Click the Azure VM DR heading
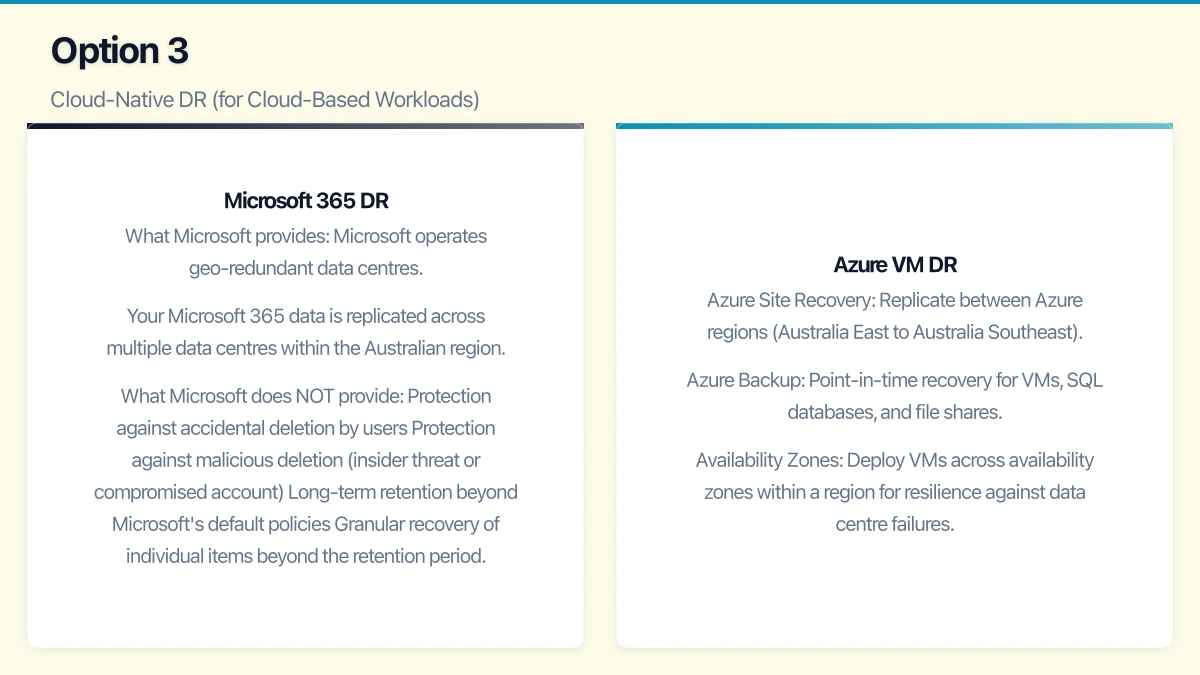This screenshot has height=675, width=1200. [x=895, y=265]
